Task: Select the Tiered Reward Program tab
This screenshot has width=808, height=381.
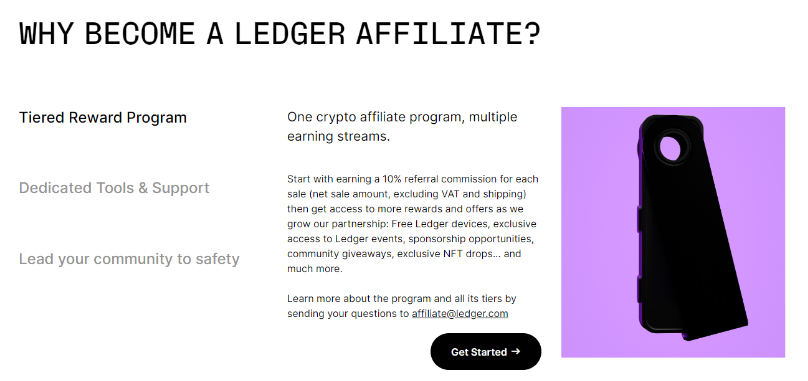Action: (103, 118)
